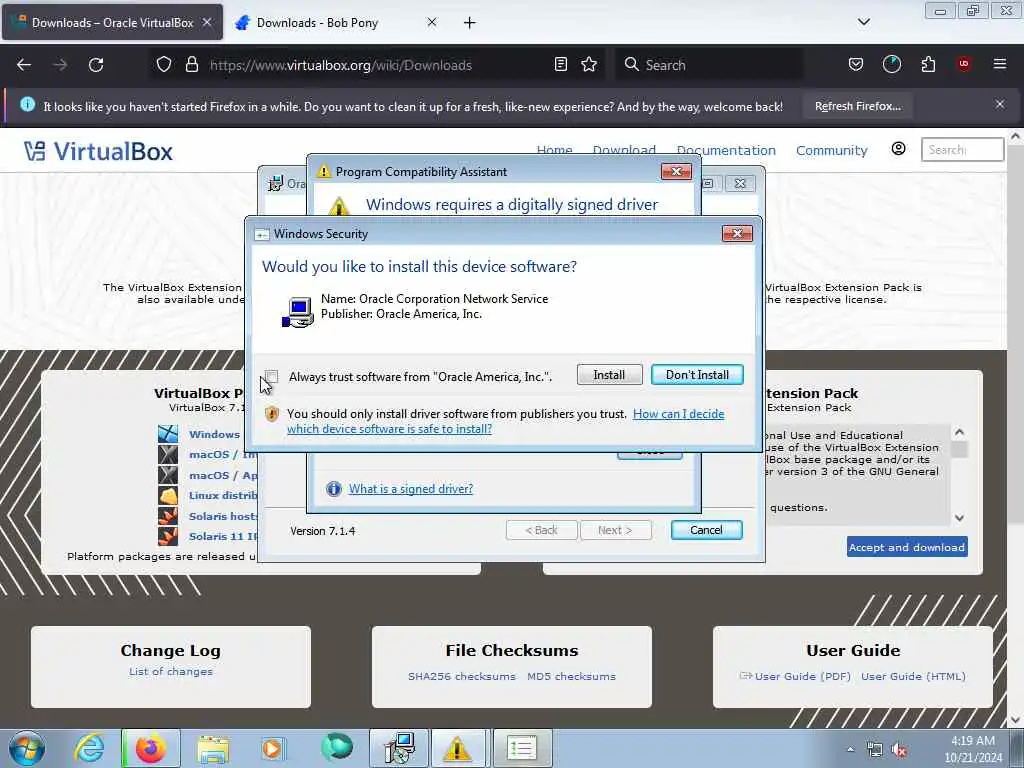Click the circular profile toolbar icon

(x=891, y=64)
